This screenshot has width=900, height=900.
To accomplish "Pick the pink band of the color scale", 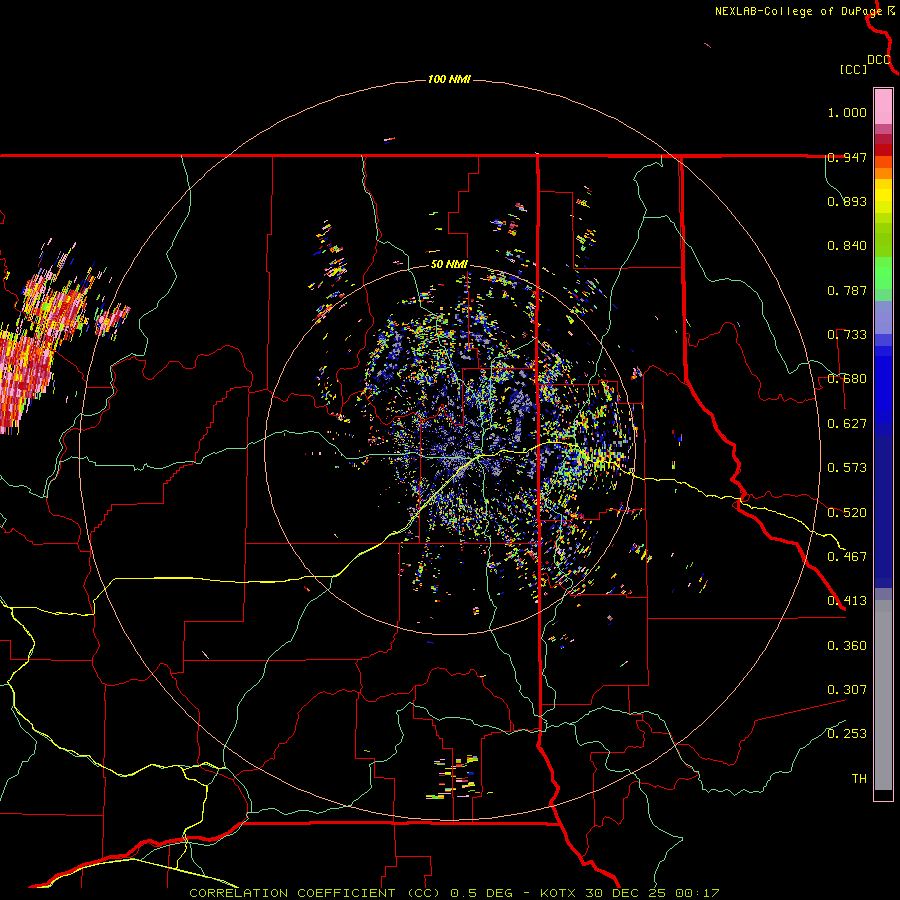I will tap(883, 107).
